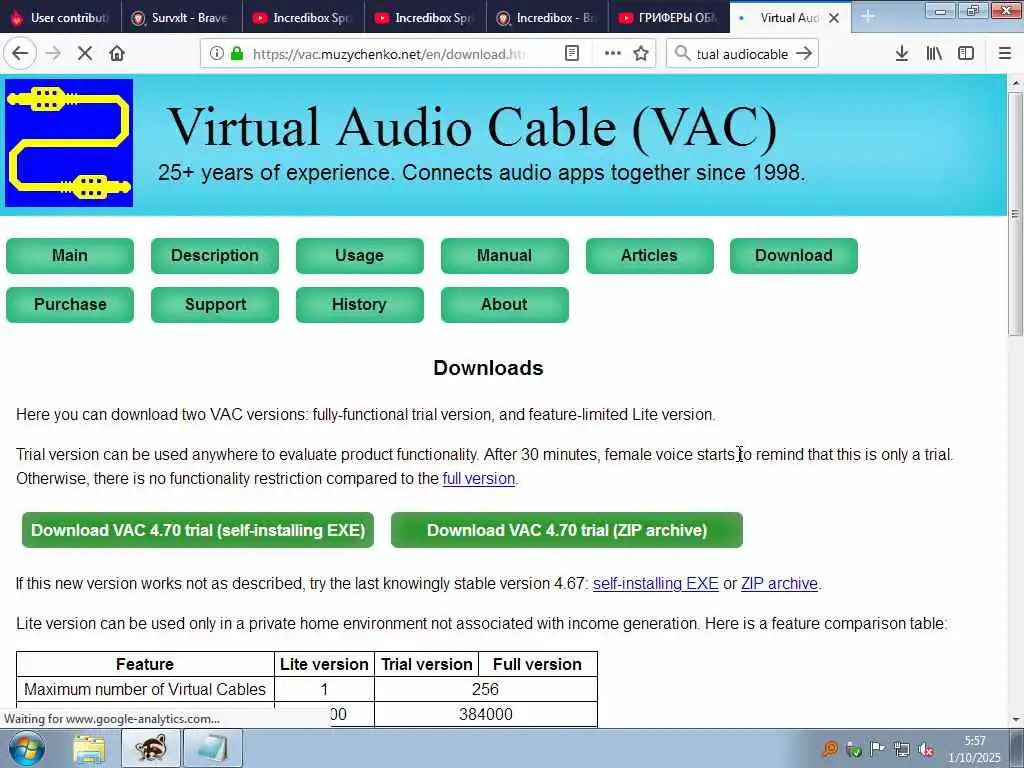Click the scrollbar down arrow
This screenshot has height=768, width=1024.
[x=1015, y=720]
